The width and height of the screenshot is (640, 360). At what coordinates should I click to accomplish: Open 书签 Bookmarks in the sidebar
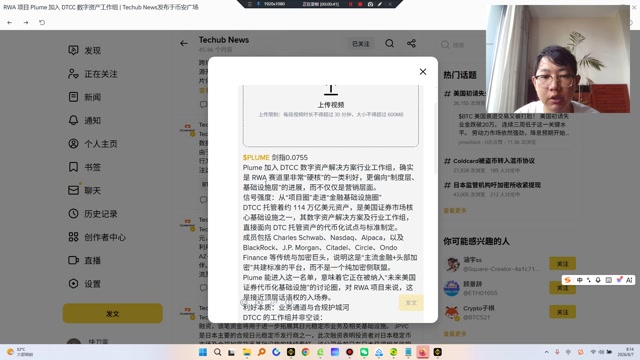[x=84, y=167]
